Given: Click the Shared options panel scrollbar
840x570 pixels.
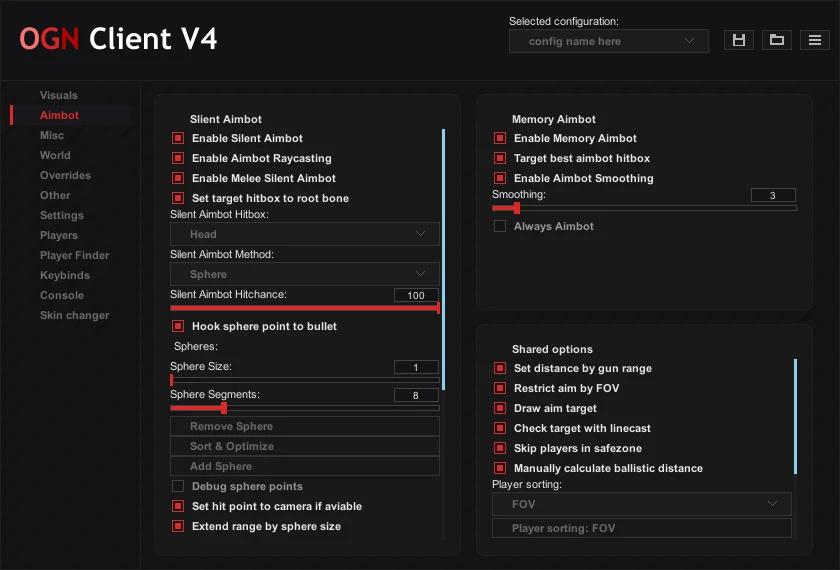Looking at the screenshot, I should (x=796, y=416).
